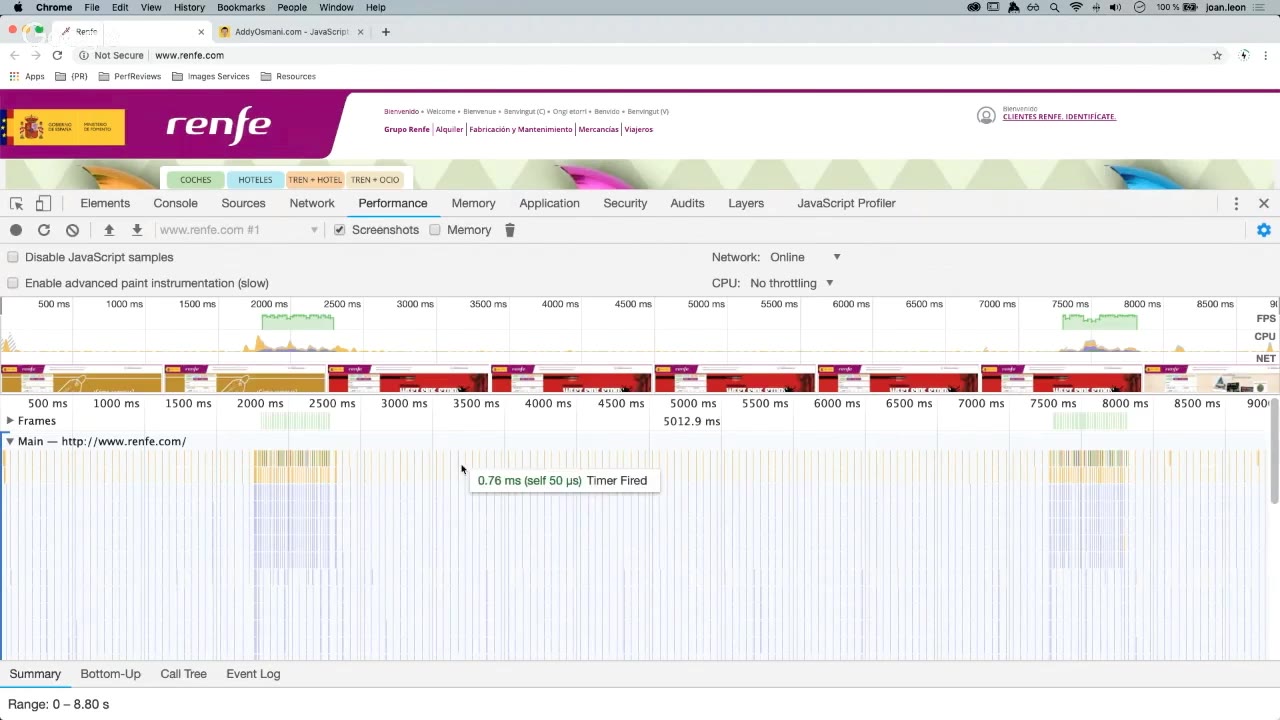1280x720 pixels.
Task: Select the inspect element picker icon
Action: [x=16, y=203]
